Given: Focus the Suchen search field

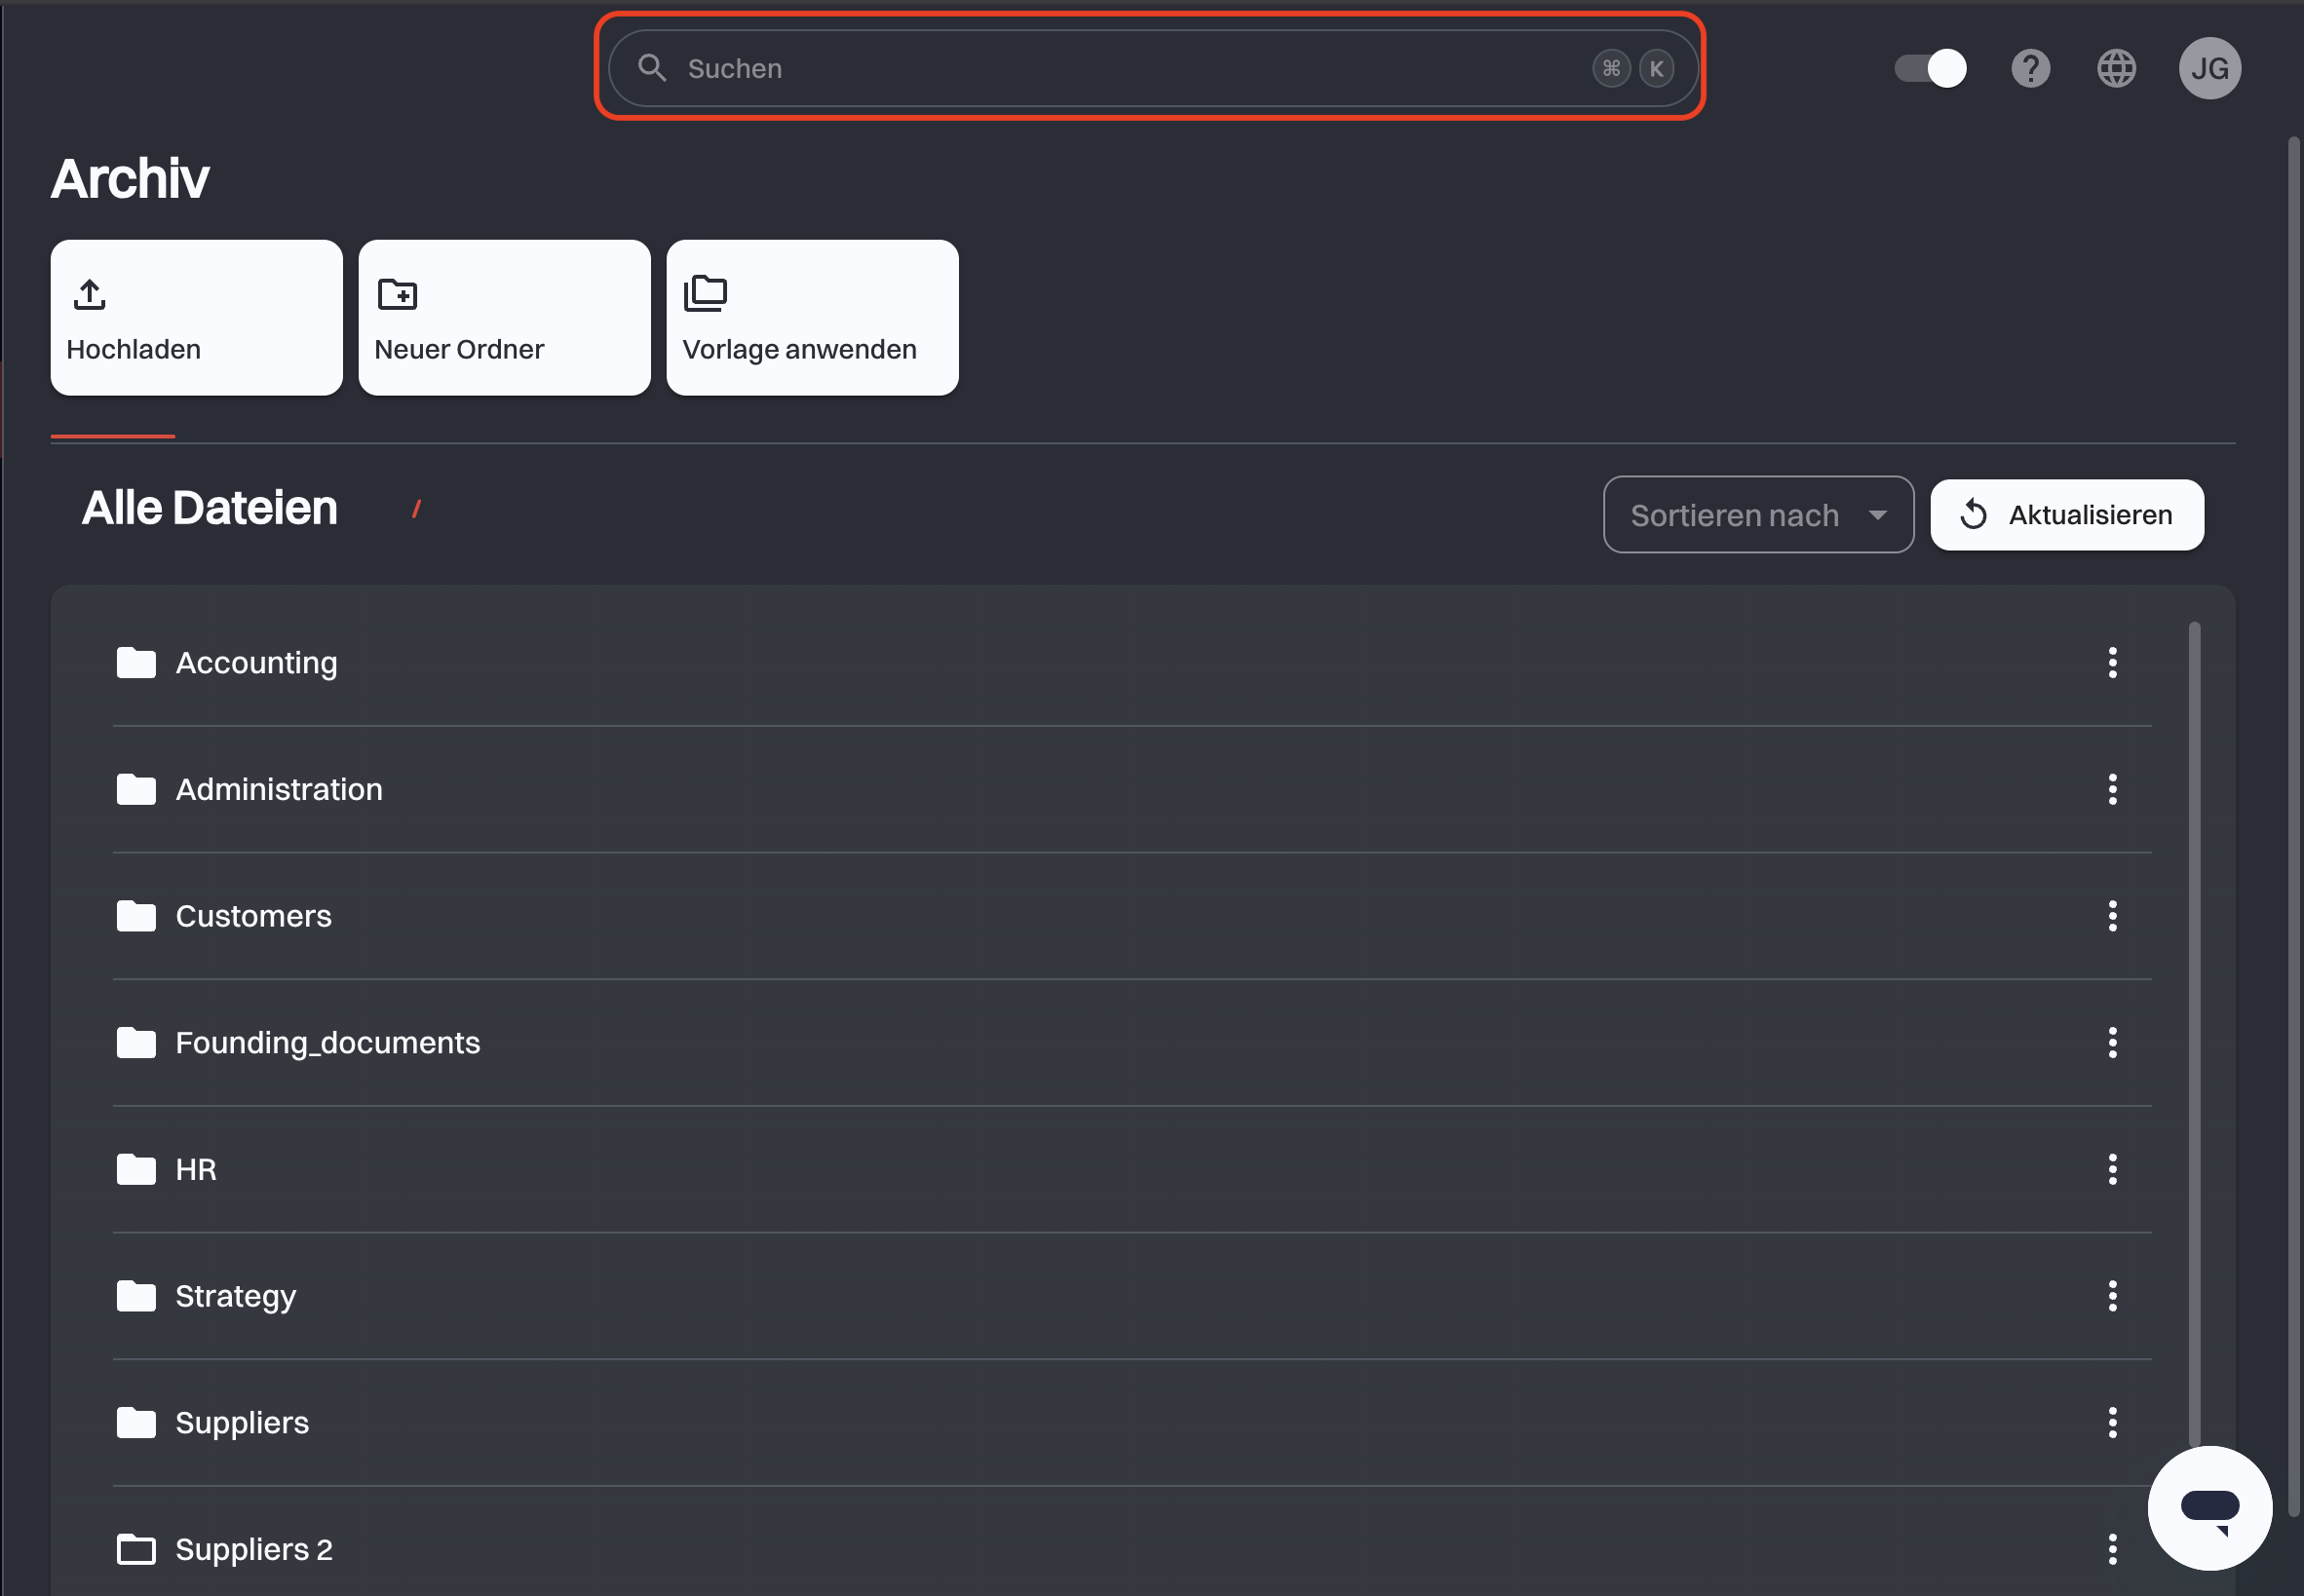Looking at the screenshot, I should pos(1153,68).
